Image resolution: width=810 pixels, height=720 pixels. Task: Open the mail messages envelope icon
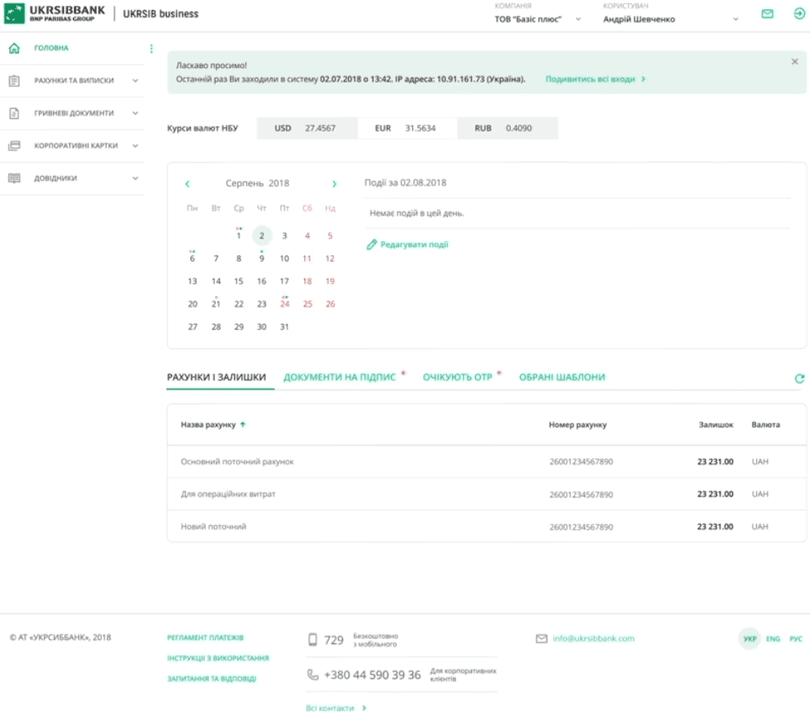767,14
